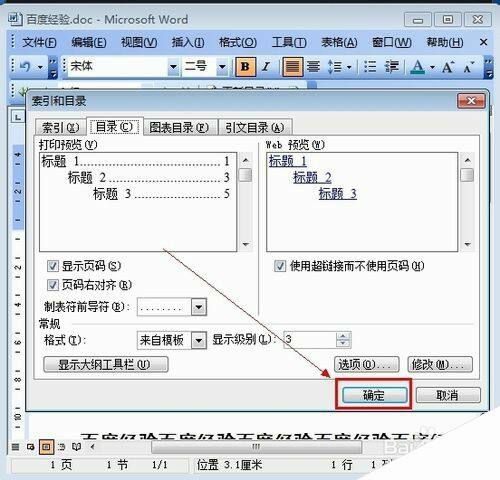Image resolution: width=500 pixels, height=480 pixels.
Task: Close document with menu bar X icon
Action: [483, 42]
